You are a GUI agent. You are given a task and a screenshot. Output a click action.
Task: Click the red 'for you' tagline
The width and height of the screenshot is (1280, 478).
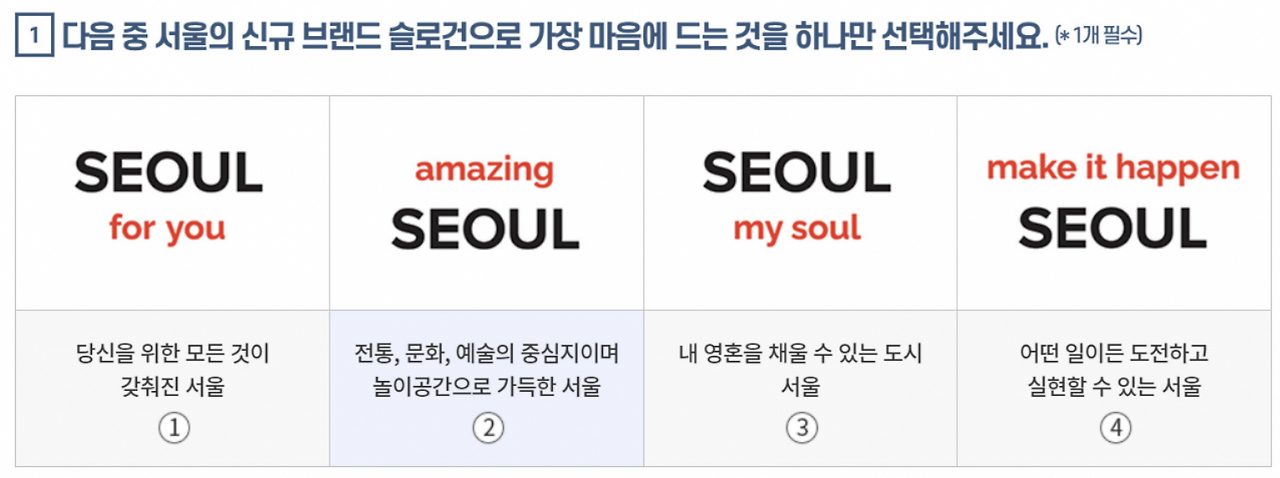pos(168,229)
